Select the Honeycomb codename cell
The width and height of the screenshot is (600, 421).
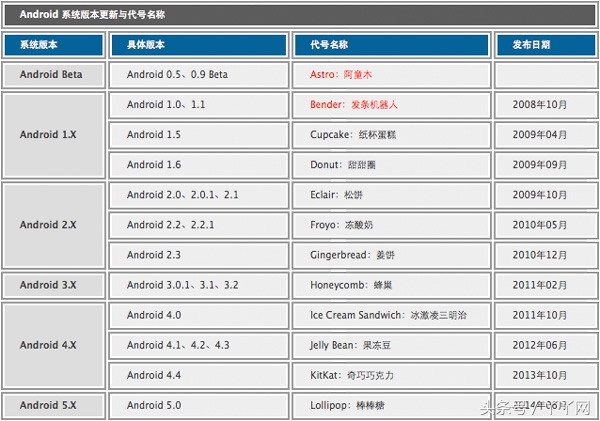click(391, 286)
